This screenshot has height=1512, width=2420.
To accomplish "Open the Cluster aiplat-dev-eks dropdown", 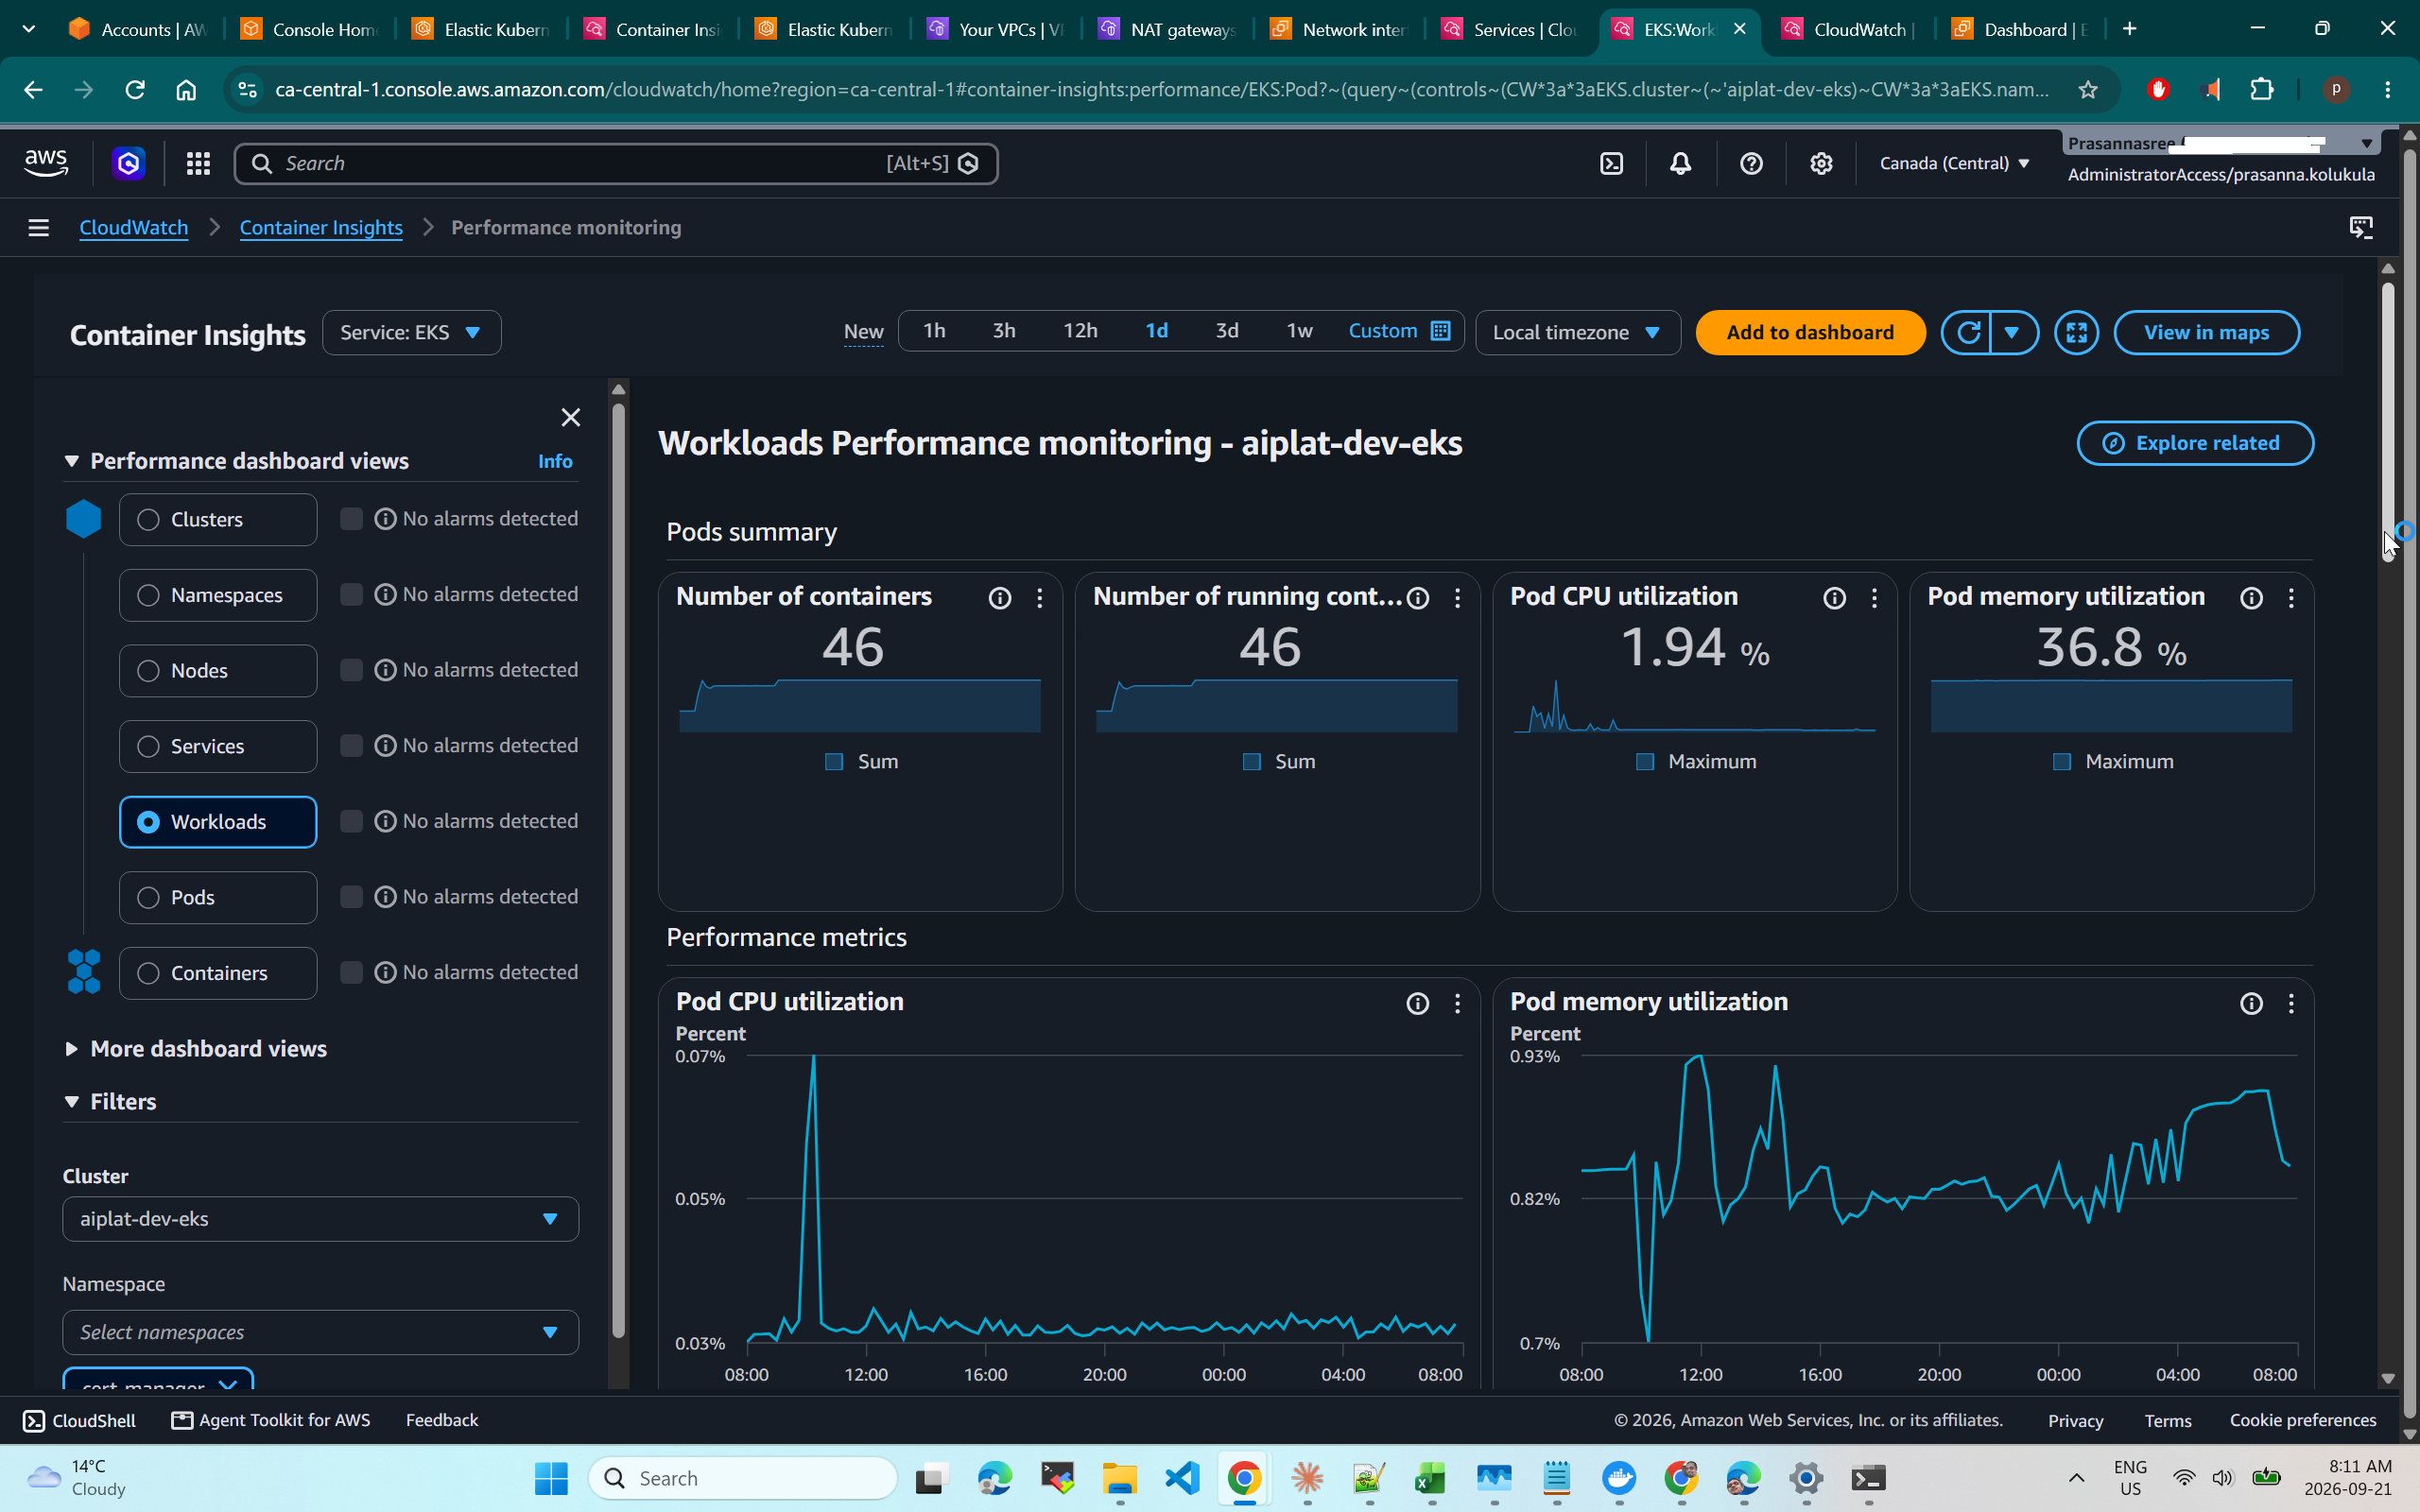I will (320, 1219).
